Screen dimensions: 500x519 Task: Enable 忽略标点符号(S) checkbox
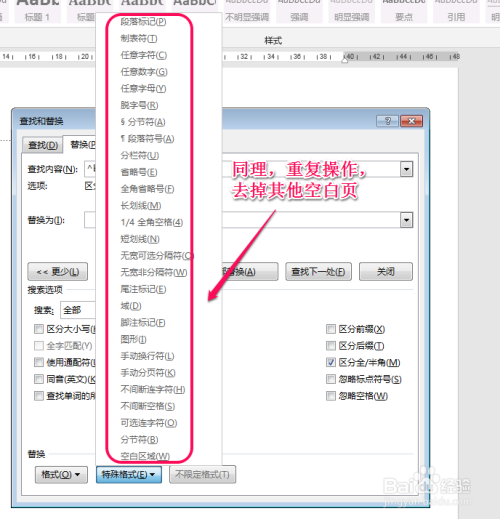point(331,379)
